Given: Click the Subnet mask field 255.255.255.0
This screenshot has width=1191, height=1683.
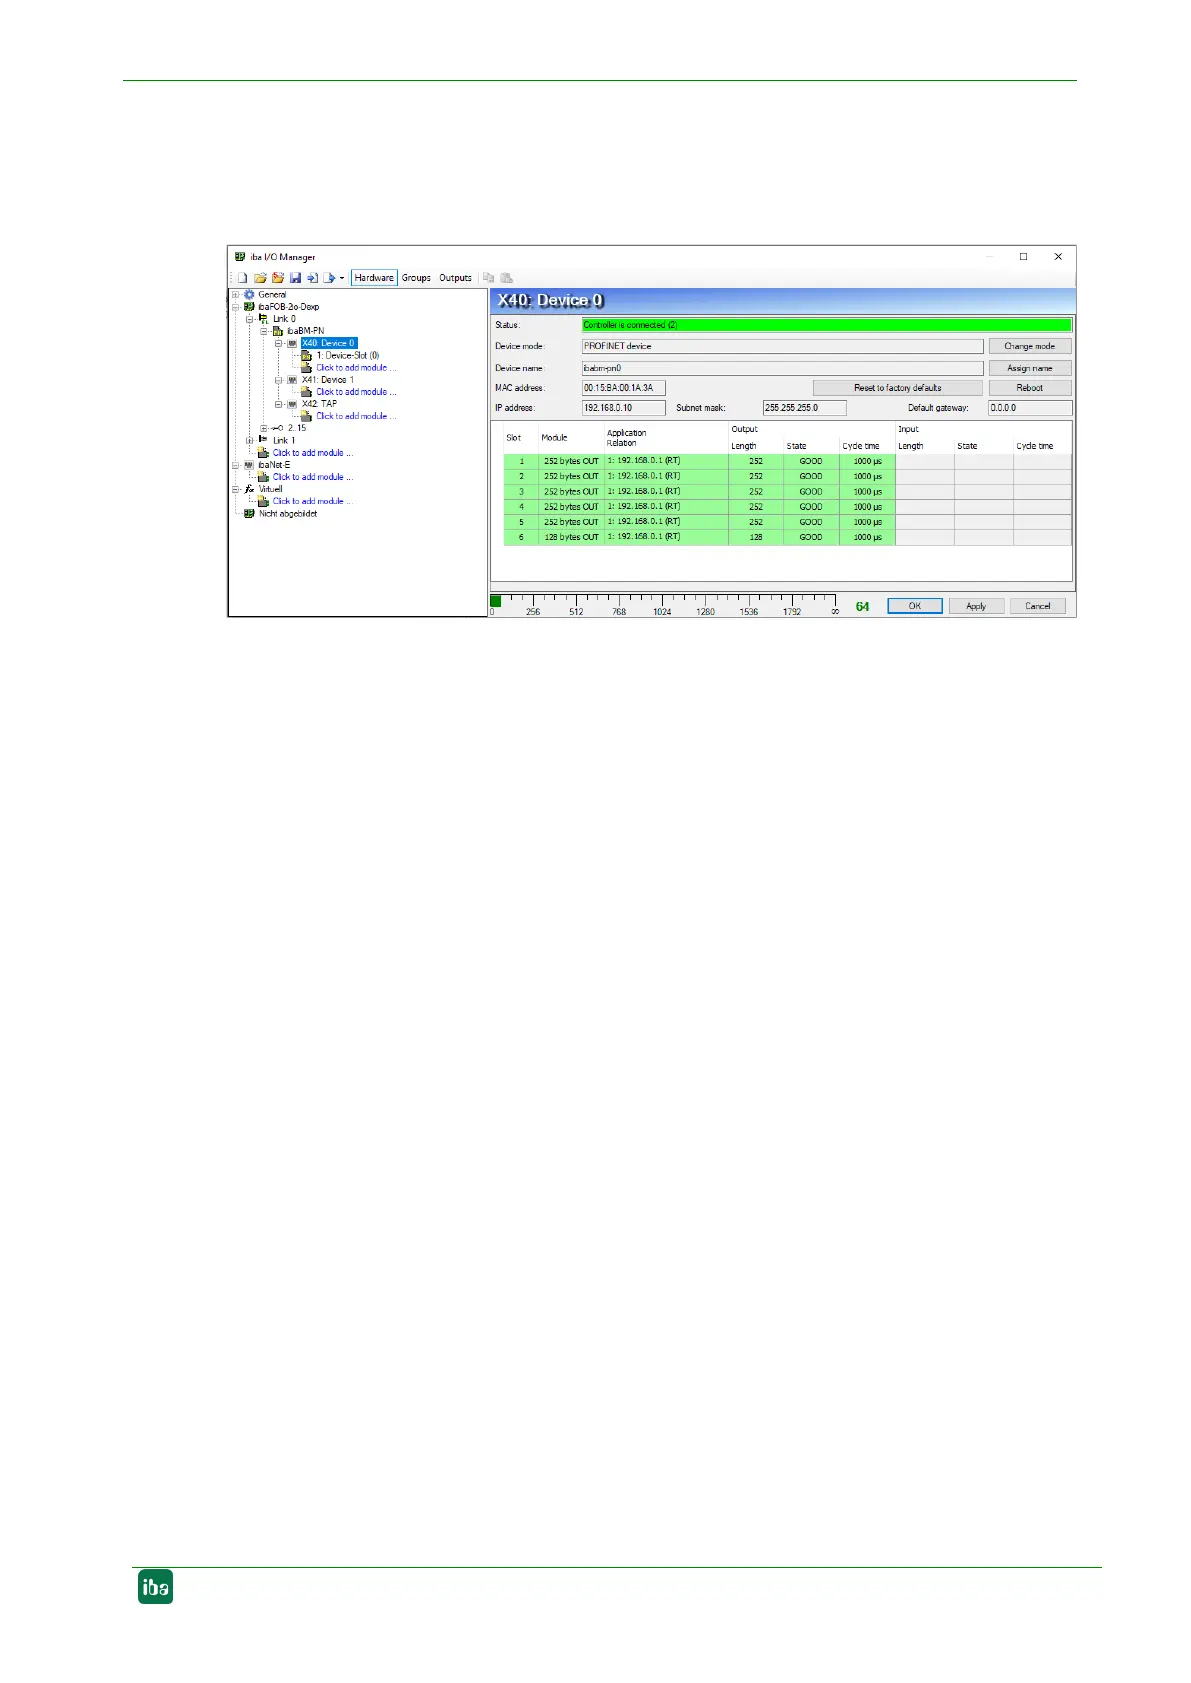Looking at the screenshot, I should click(x=804, y=408).
